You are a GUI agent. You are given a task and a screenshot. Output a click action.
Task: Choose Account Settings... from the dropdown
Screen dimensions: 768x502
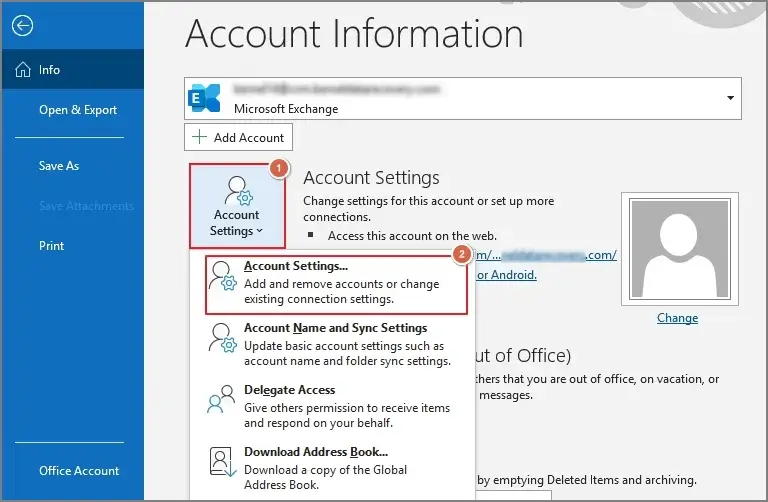336,284
